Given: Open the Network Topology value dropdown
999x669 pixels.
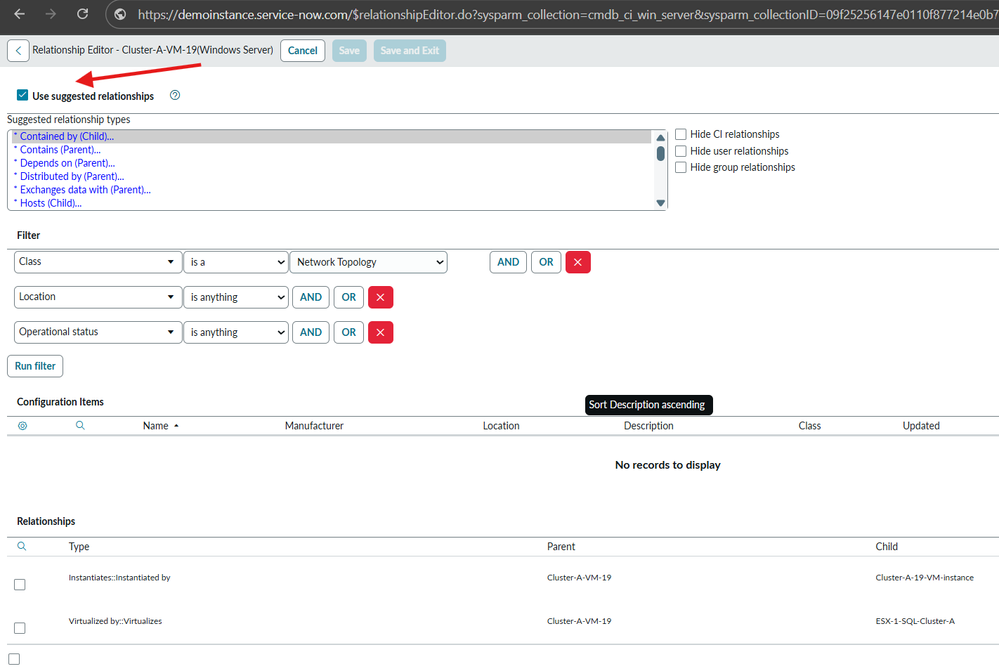Looking at the screenshot, I should pyautogui.click(x=368, y=262).
